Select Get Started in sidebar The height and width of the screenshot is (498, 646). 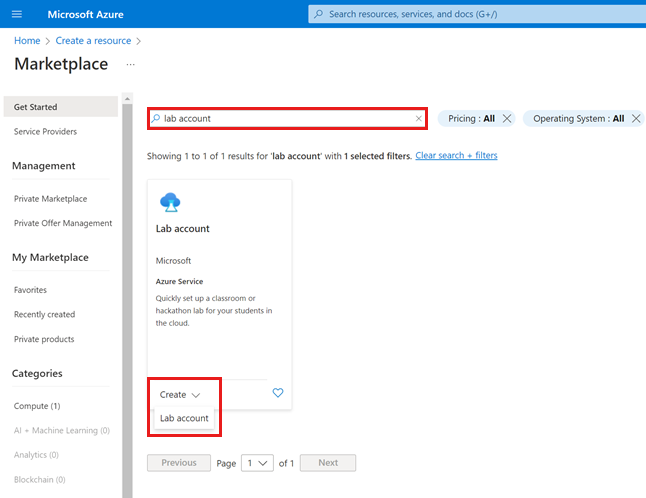pyautogui.click(x=61, y=107)
